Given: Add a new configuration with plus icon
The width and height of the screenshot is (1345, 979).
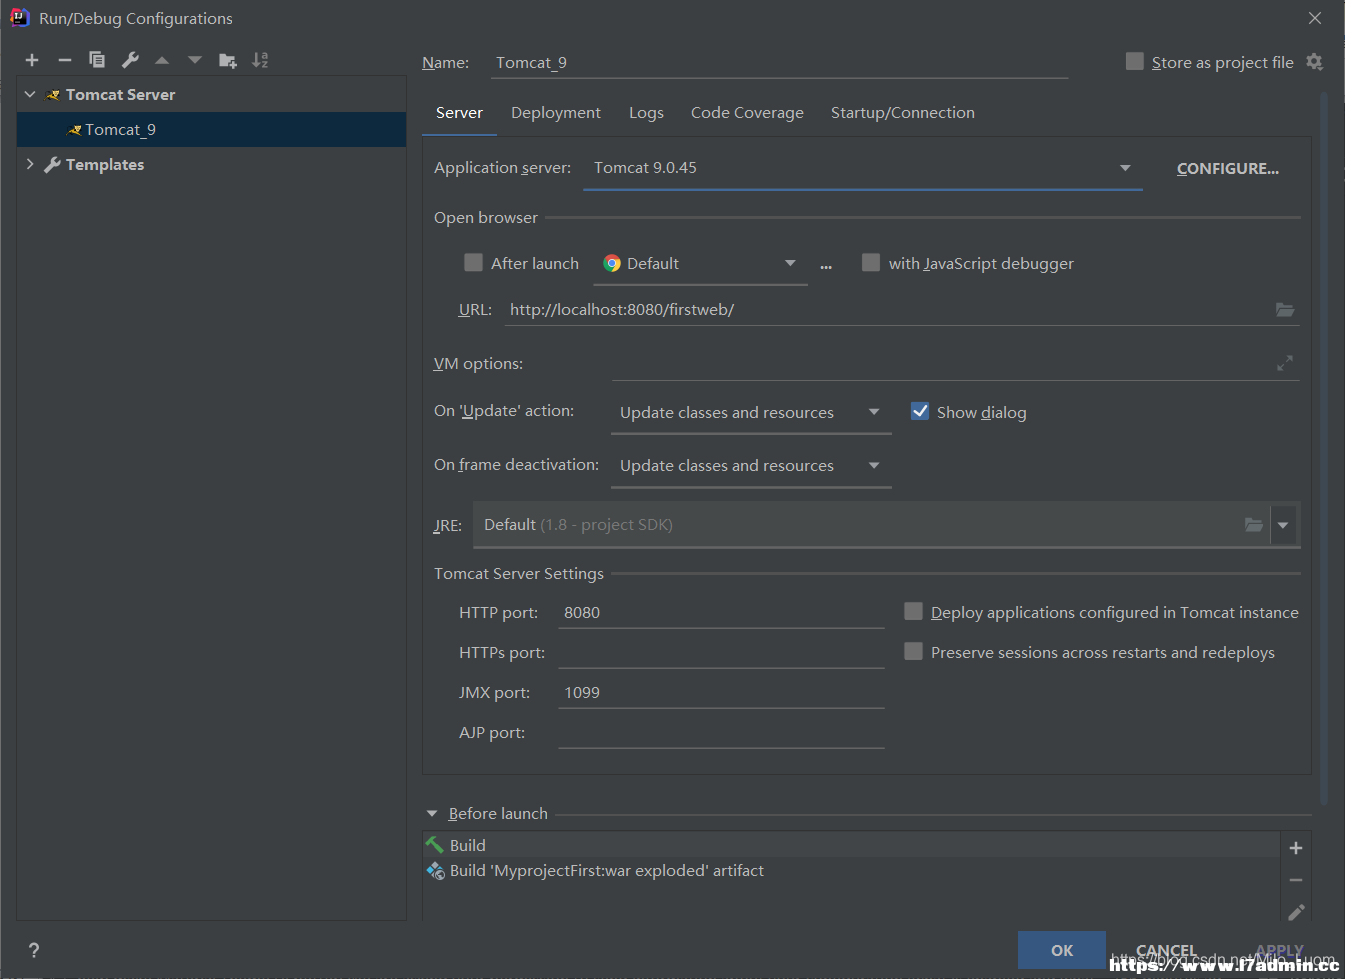Looking at the screenshot, I should pyautogui.click(x=32, y=60).
